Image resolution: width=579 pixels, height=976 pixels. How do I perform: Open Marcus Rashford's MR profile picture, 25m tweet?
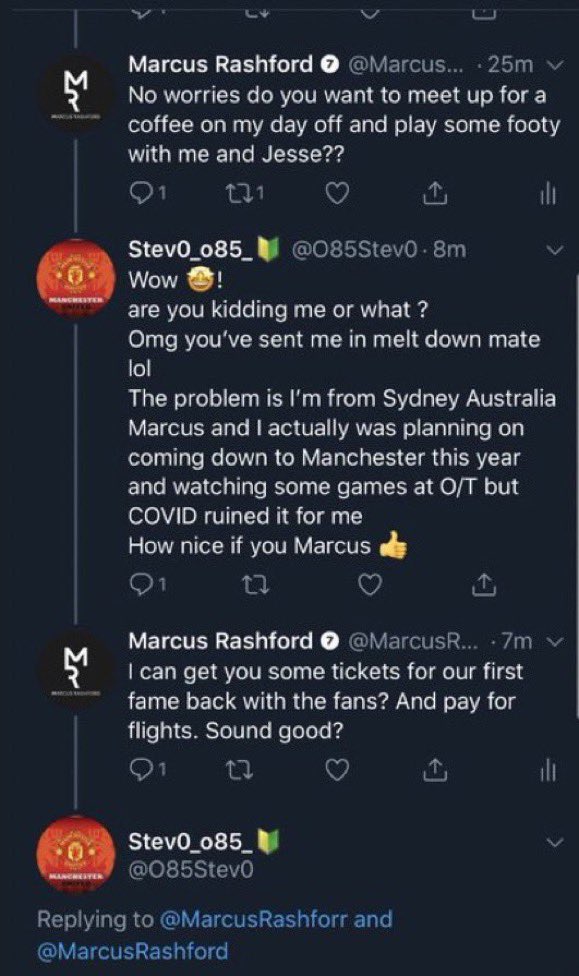point(75,93)
